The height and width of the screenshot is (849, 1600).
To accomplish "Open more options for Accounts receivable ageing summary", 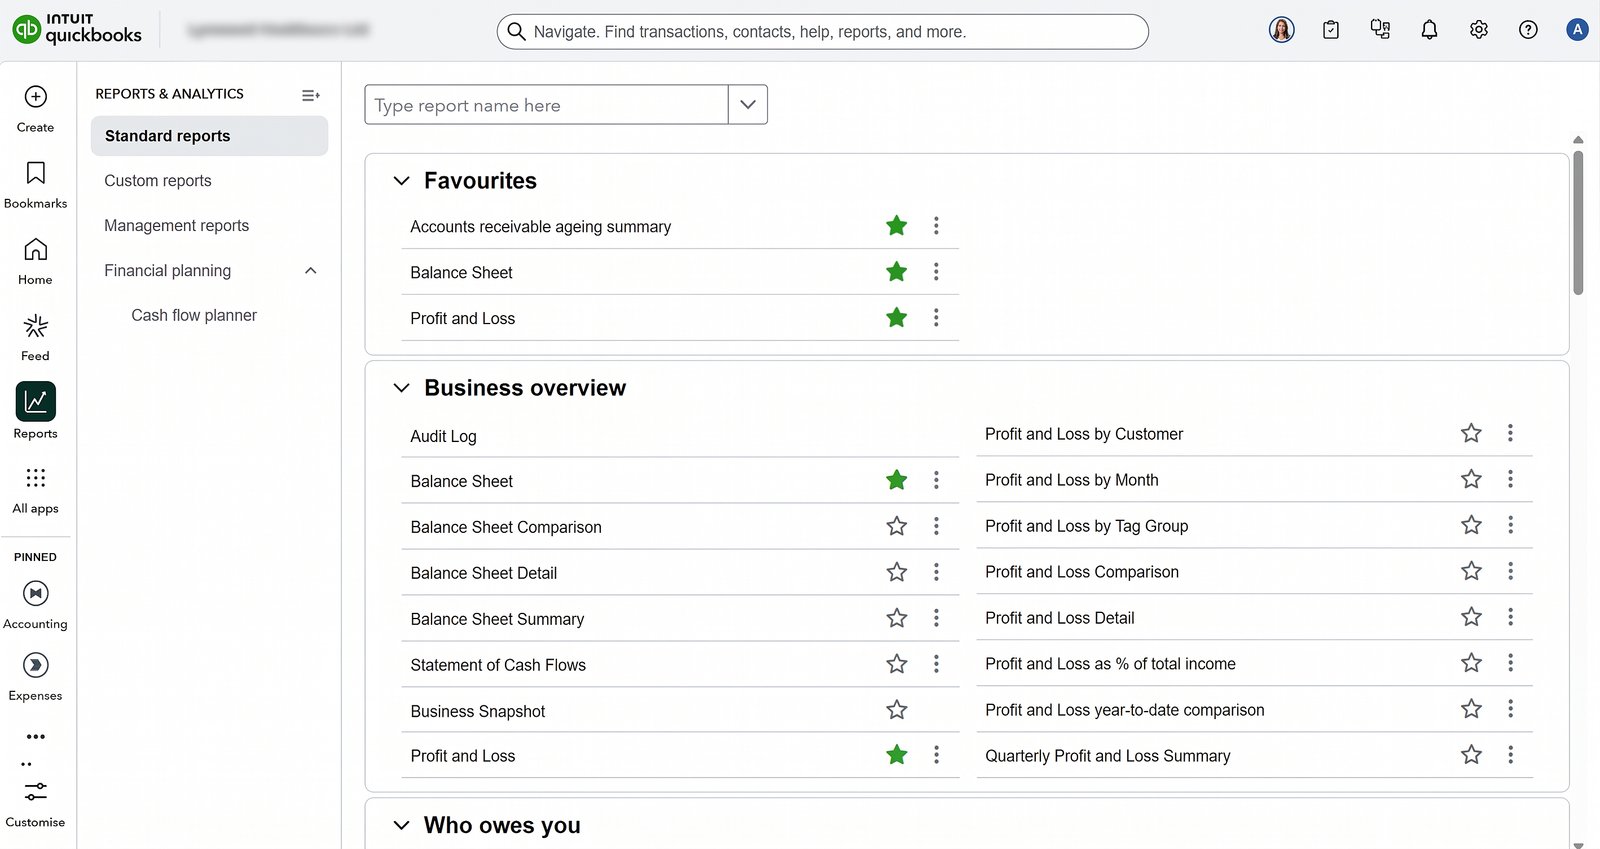I will pyautogui.click(x=936, y=226).
